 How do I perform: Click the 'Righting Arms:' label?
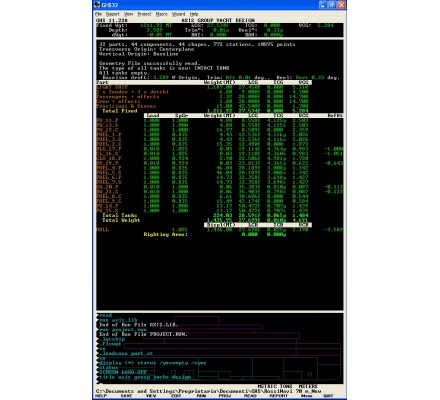pyautogui.click(x=166, y=235)
